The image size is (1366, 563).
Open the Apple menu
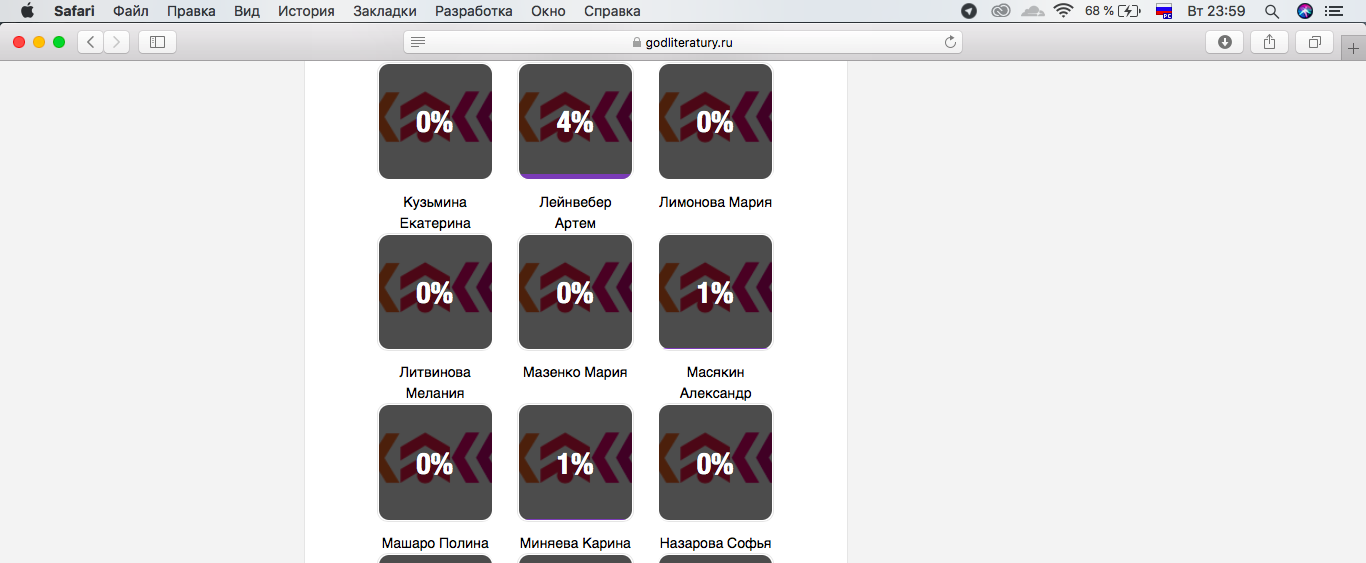(x=27, y=11)
